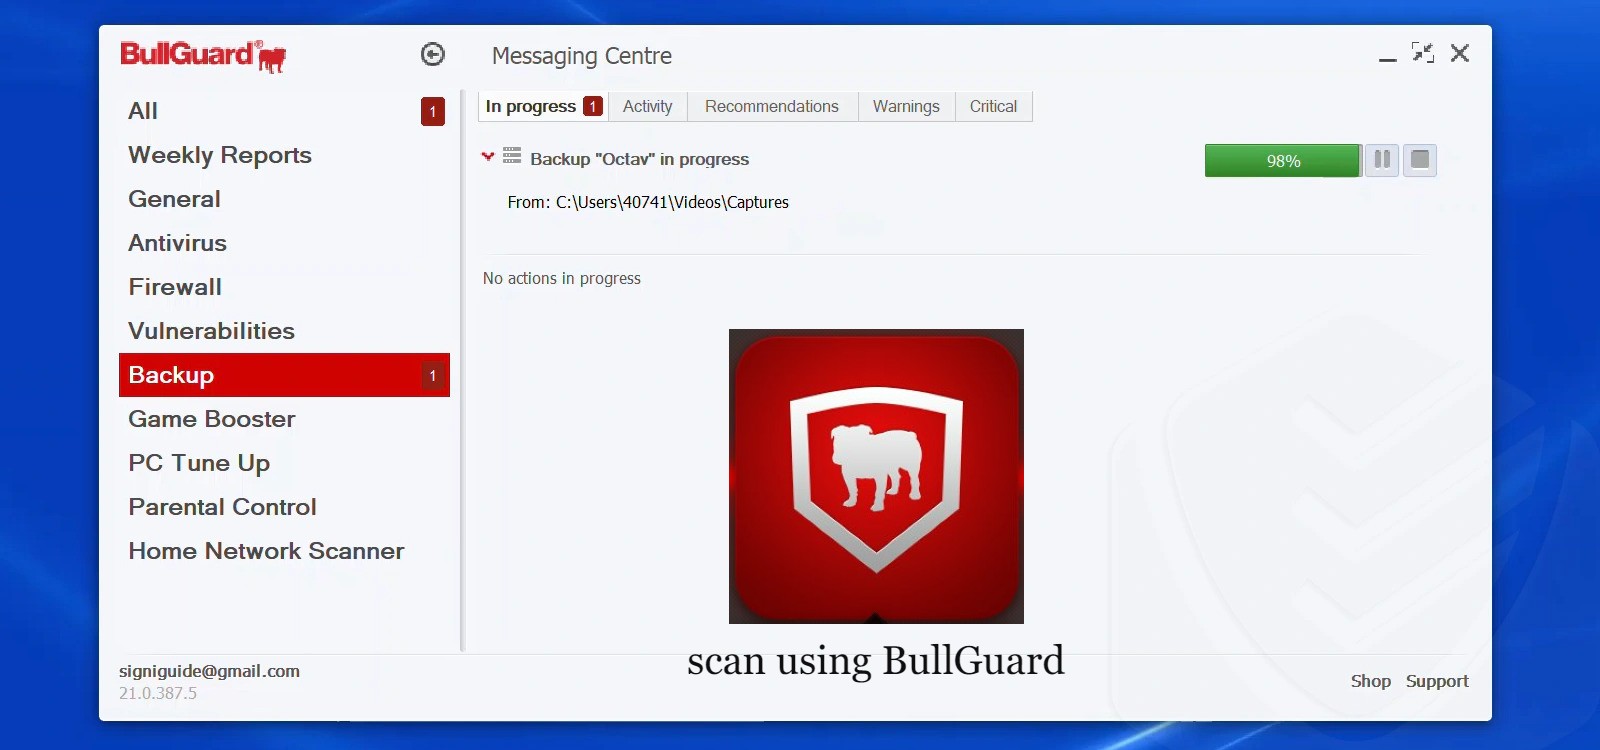Select Home Network Scanner category
This screenshot has height=750, width=1600.
pos(284,551)
